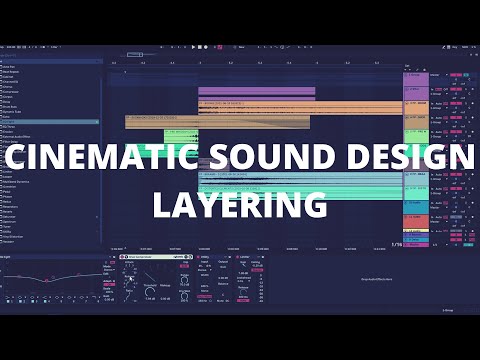Viewport: 480px width, 360px height.
Task: Select the magenta Master track header
Action: [x=417, y=245]
